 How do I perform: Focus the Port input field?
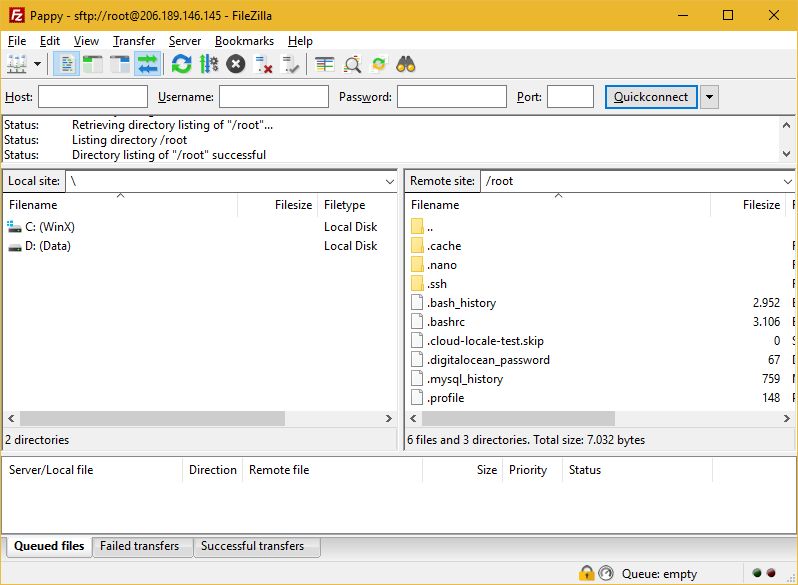pos(571,97)
